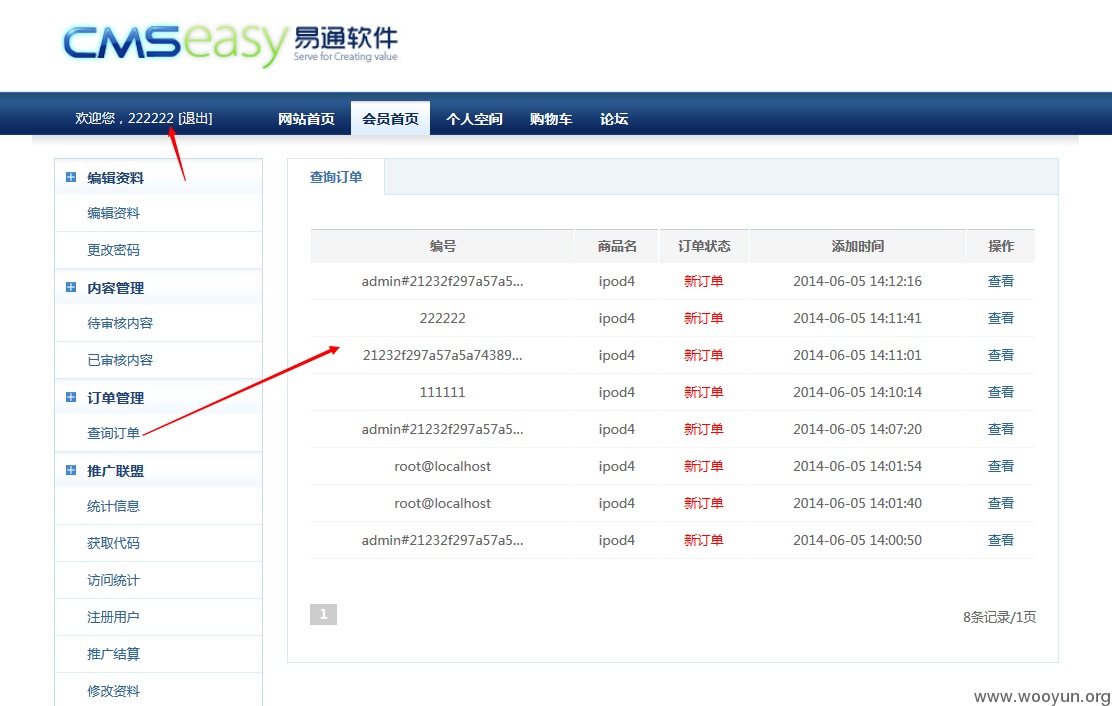Viewport: 1112px width, 706px height.
Task: Click 新订单 status in the 14:10:14 row
Action: (704, 391)
